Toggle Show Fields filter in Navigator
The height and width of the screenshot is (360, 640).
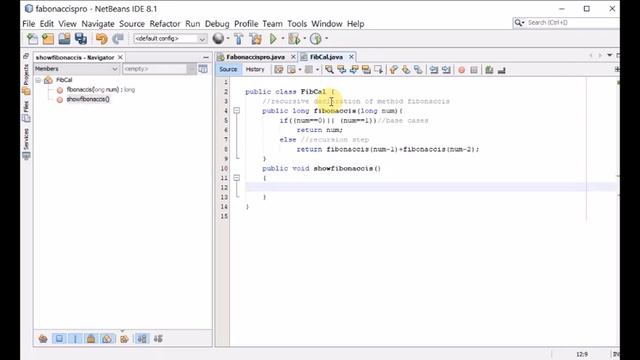pos(59,339)
